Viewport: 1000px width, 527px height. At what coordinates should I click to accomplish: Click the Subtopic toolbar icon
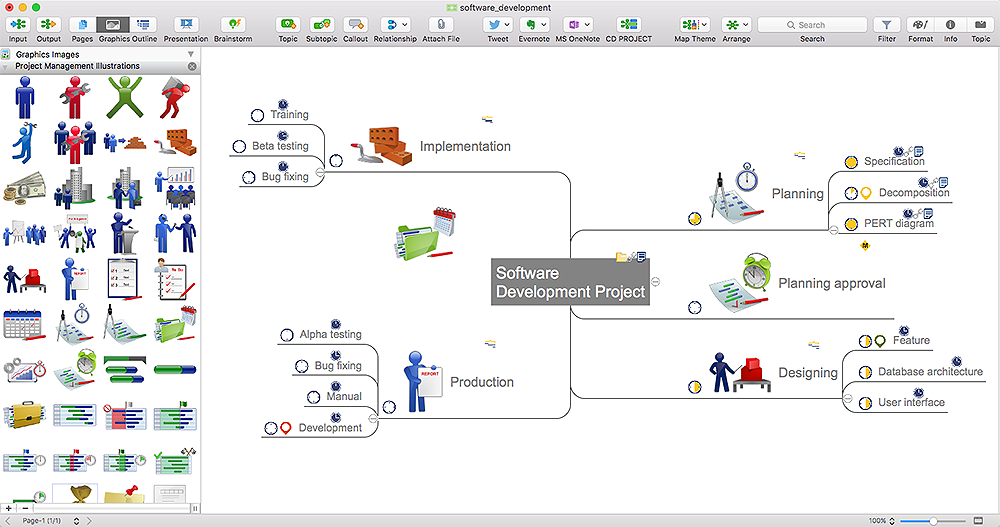point(322,24)
